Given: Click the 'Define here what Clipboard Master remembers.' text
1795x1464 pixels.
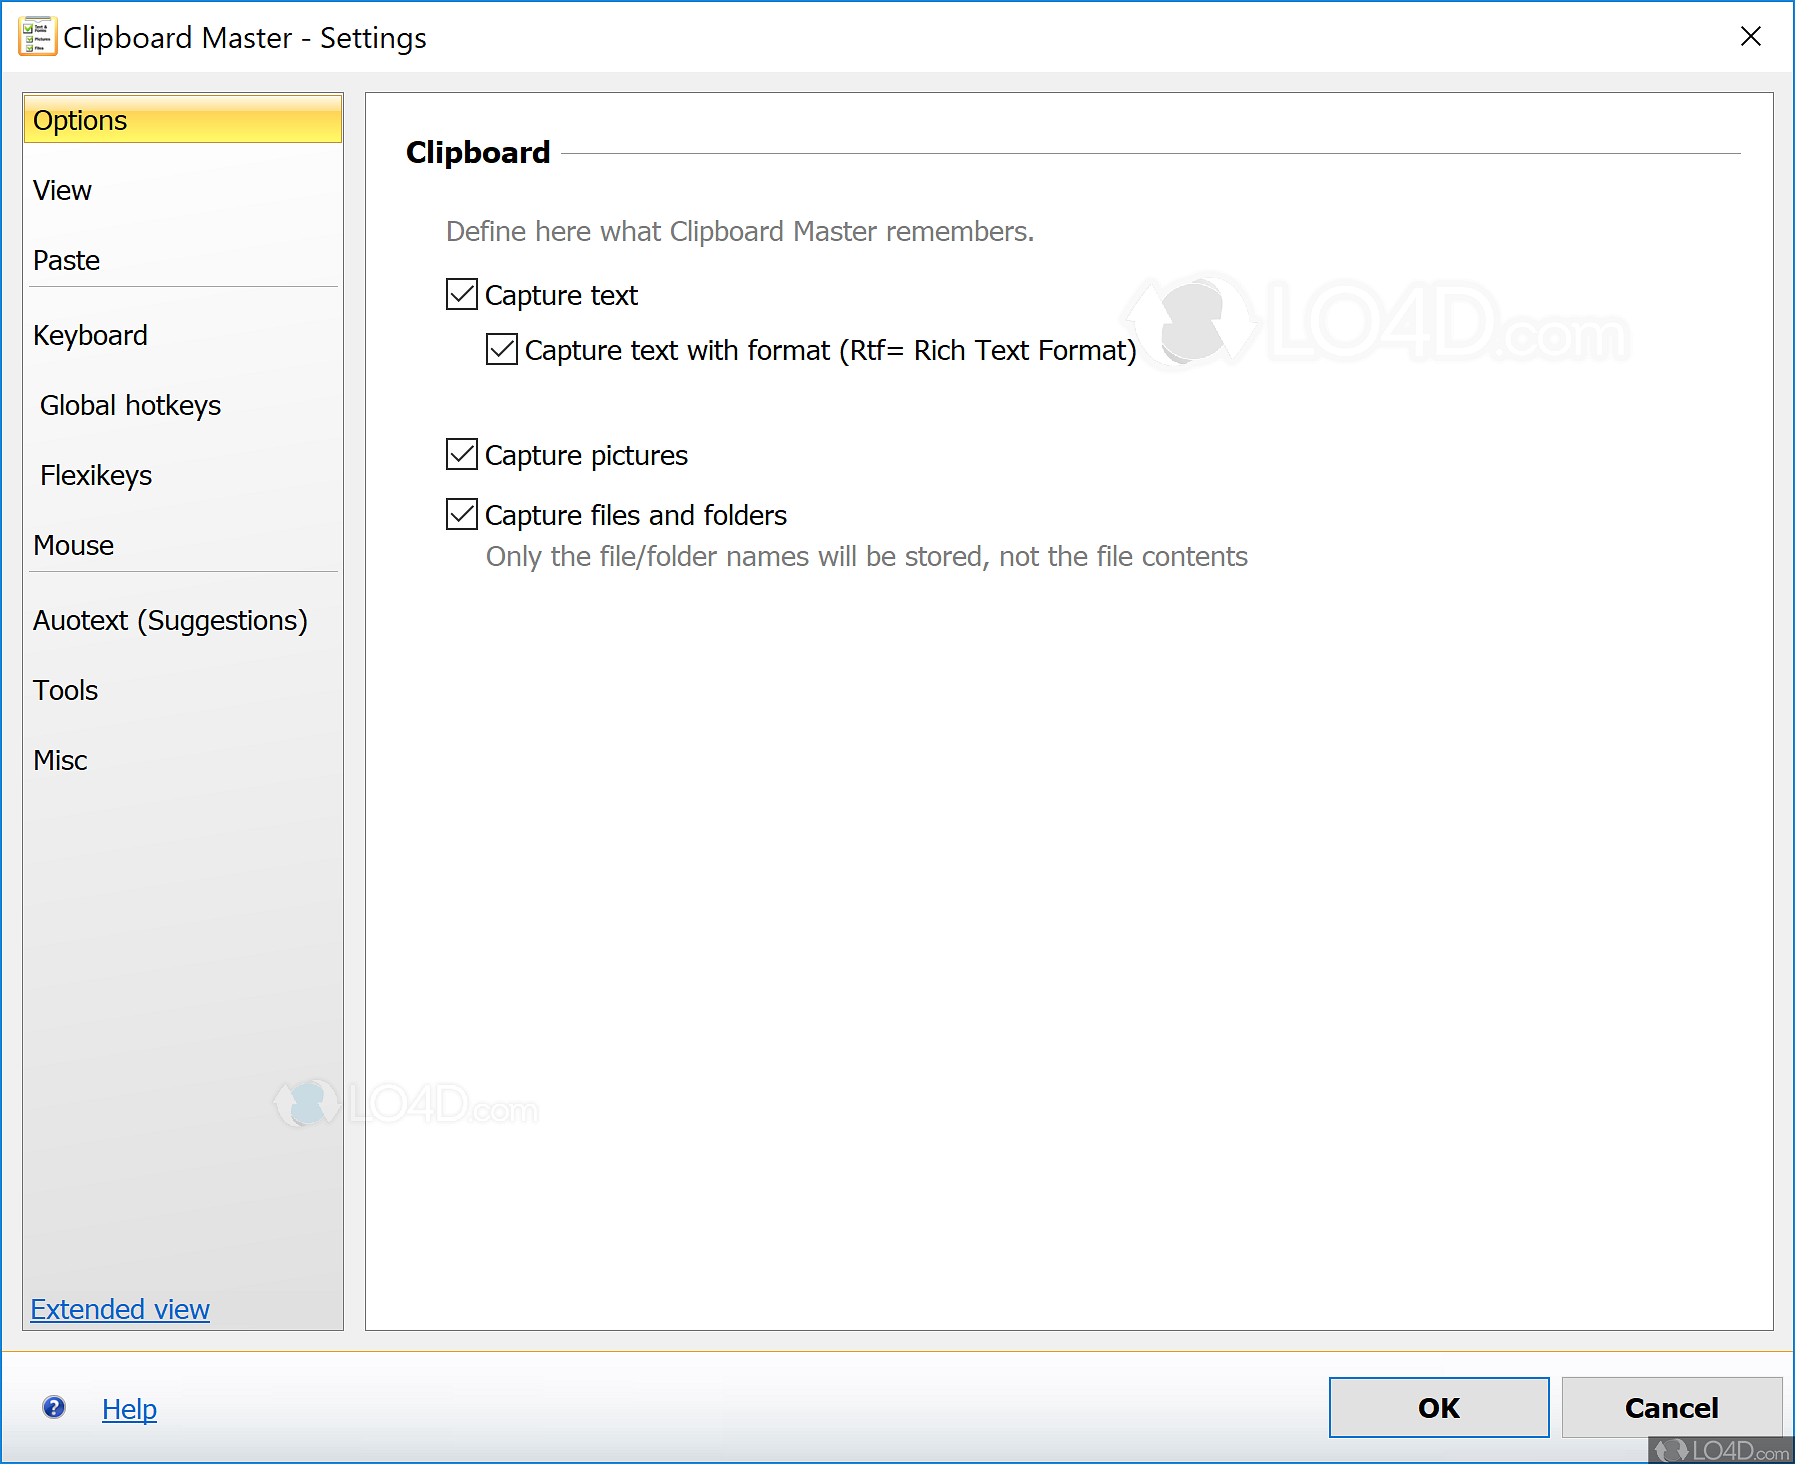Looking at the screenshot, I should tap(740, 231).
